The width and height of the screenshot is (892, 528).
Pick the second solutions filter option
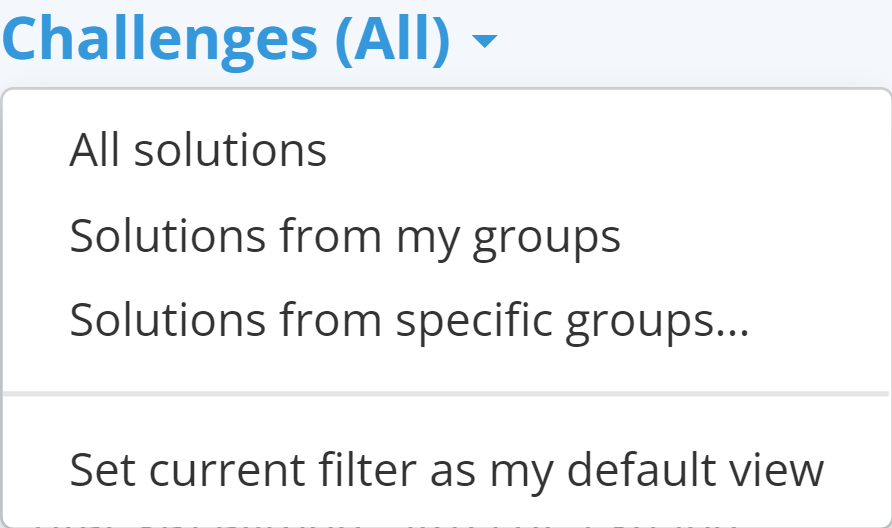tap(345, 236)
